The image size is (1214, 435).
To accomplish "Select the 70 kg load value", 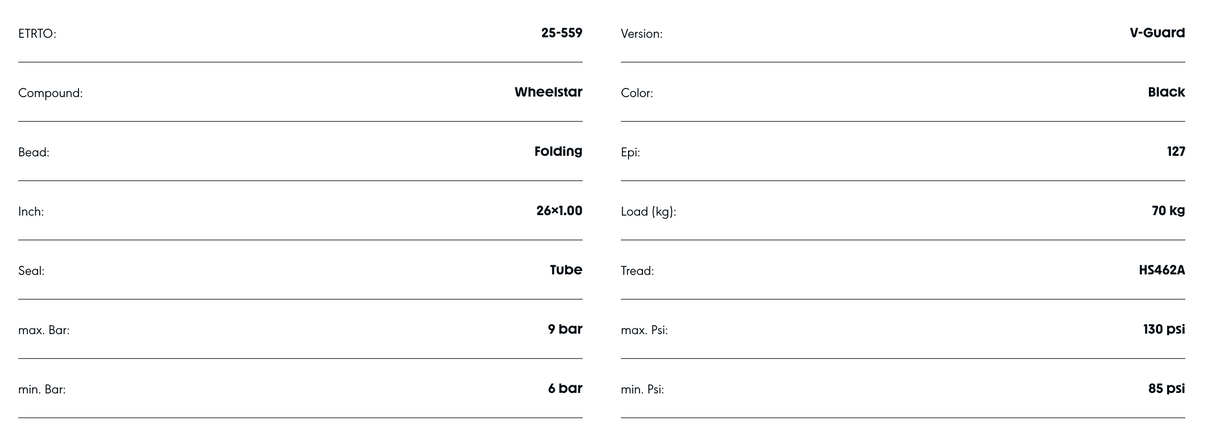I will (1168, 211).
